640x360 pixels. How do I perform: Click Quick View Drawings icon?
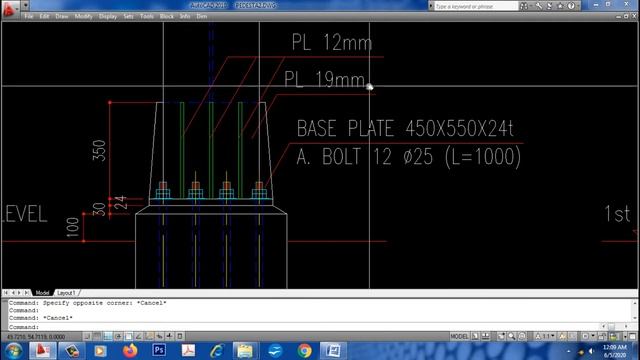486,336
